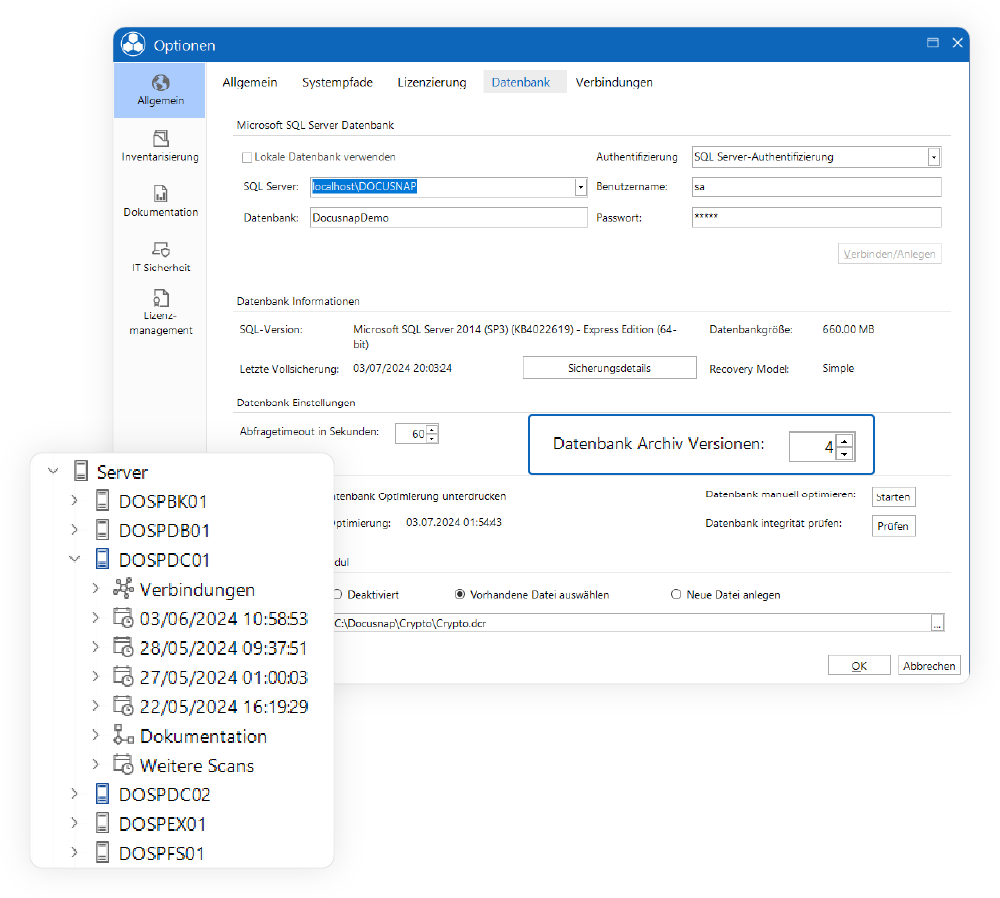Click the Weitere Scans icon
This screenshot has width=1000, height=898.
point(123,764)
